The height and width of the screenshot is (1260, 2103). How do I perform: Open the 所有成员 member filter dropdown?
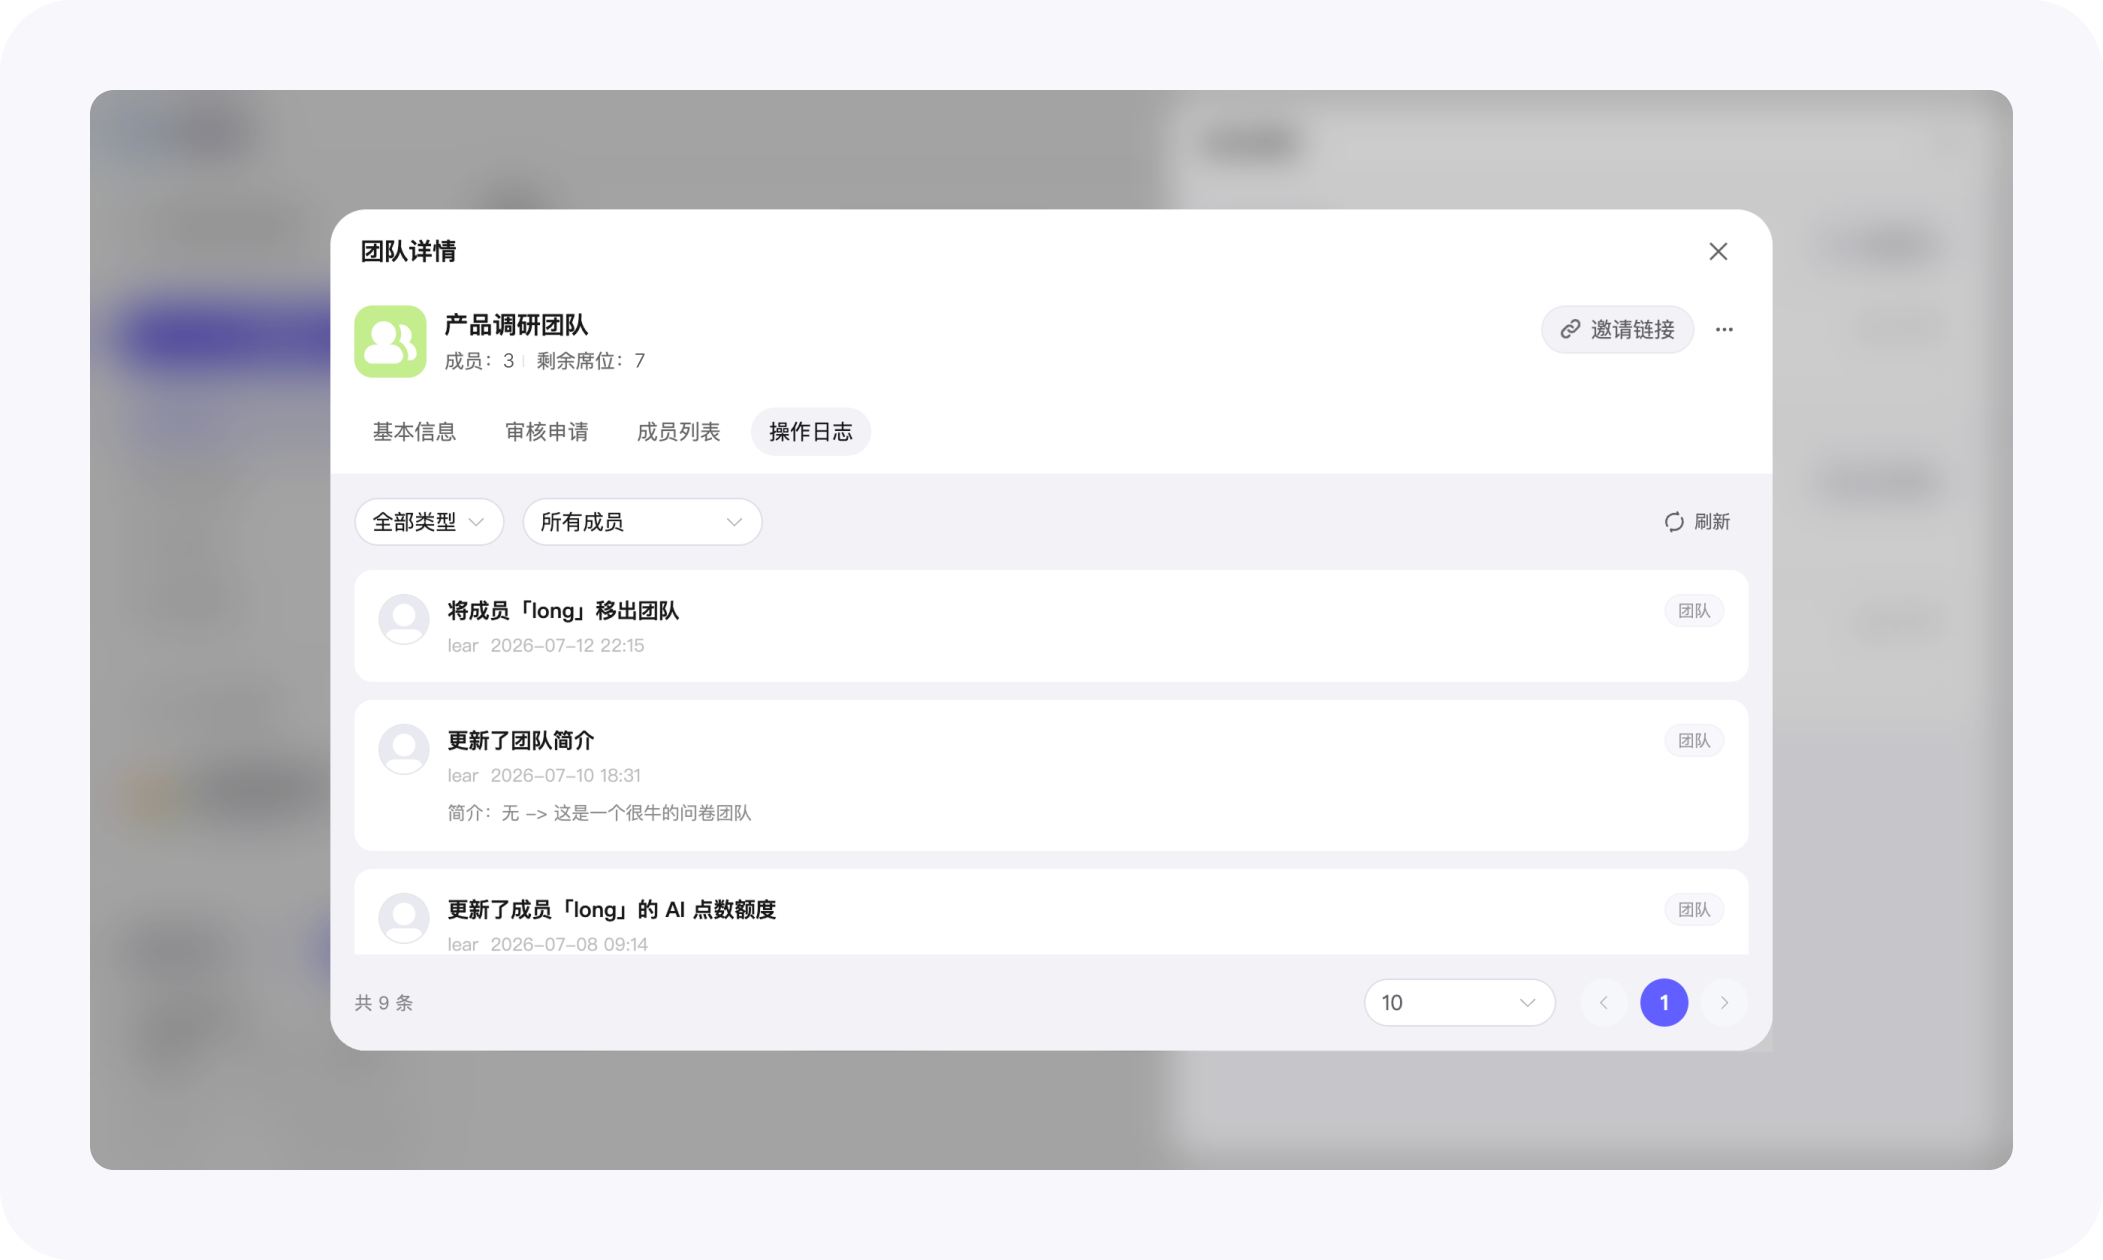(642, 522)
